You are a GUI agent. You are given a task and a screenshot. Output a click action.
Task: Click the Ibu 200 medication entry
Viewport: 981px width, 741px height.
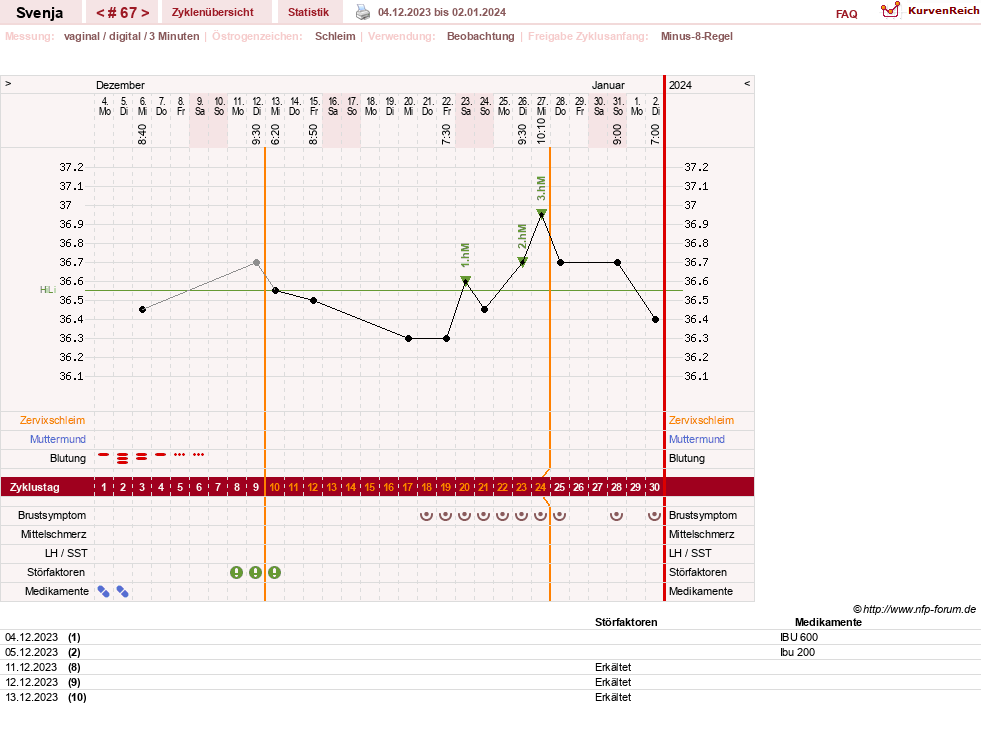click(798, 652)
